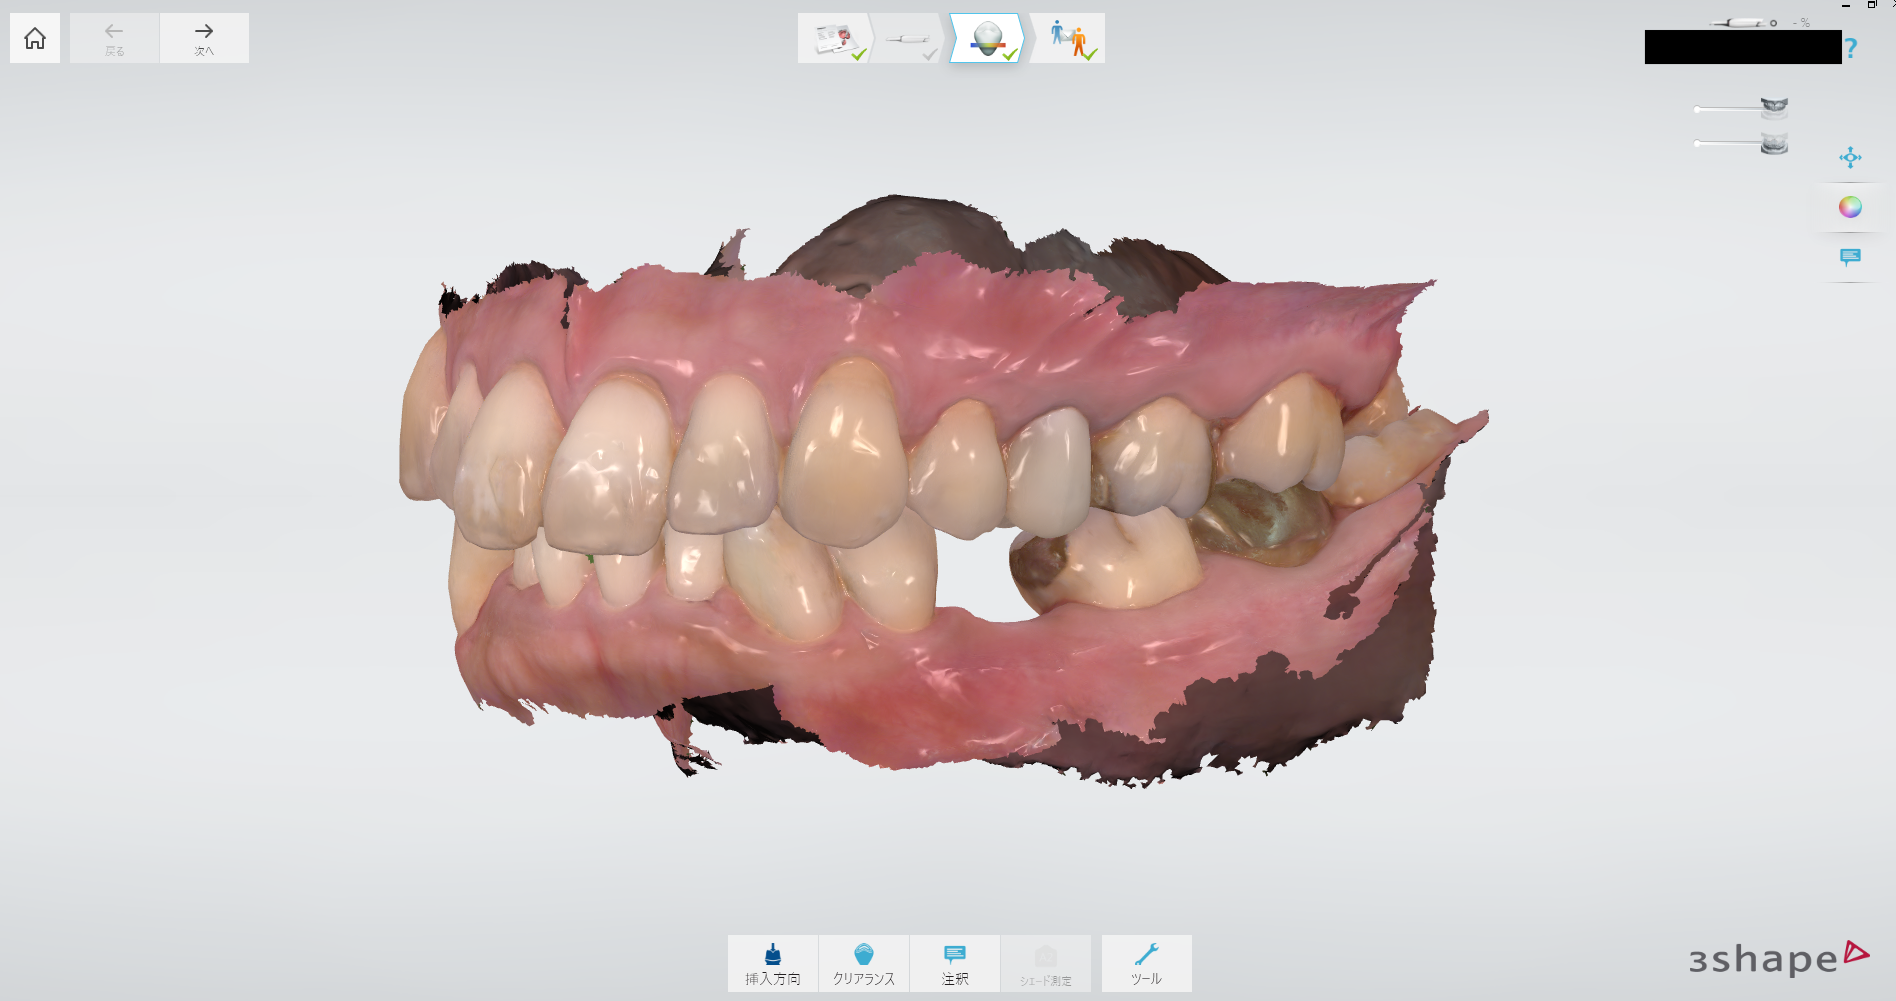
Task: Toggle upper jaw scan visibility icon
Action: [x=1774, y=107]
